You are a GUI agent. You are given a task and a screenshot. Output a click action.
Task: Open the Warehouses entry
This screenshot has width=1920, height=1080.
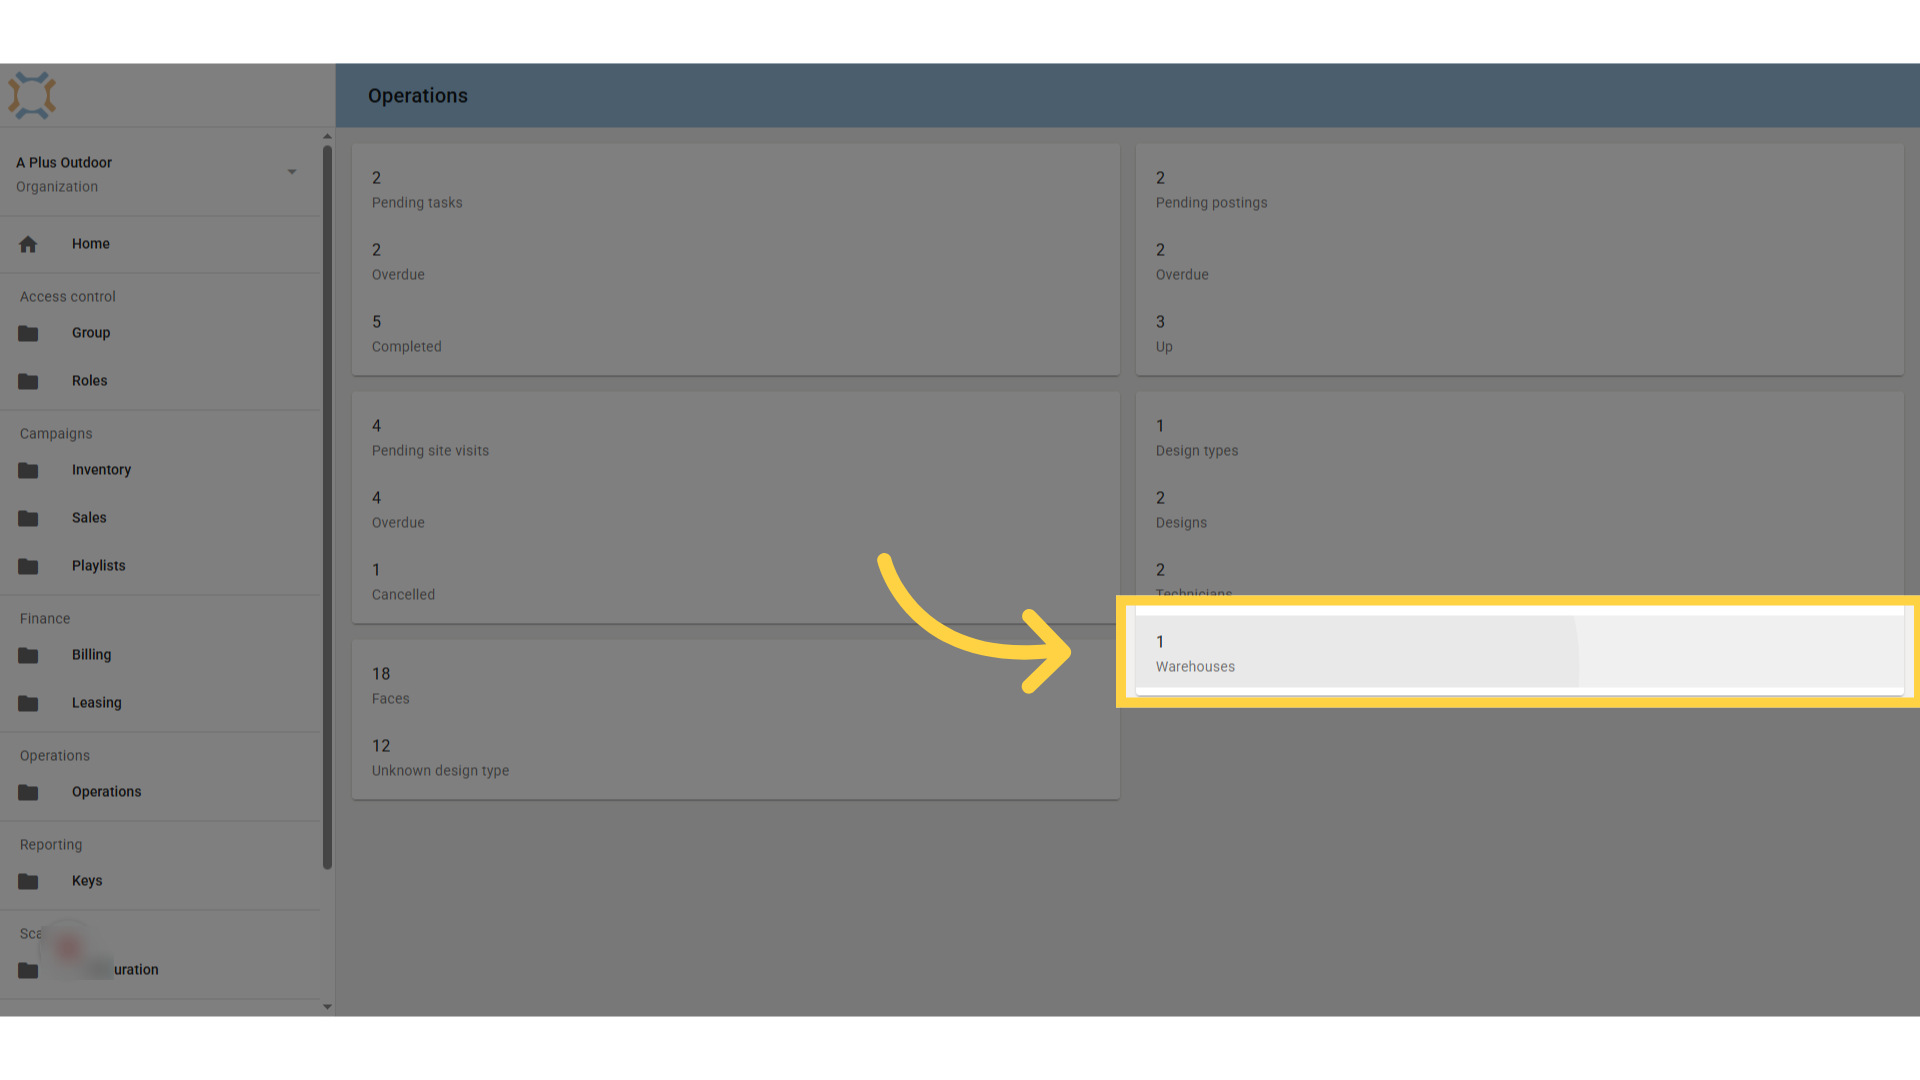pos(1519,653)
